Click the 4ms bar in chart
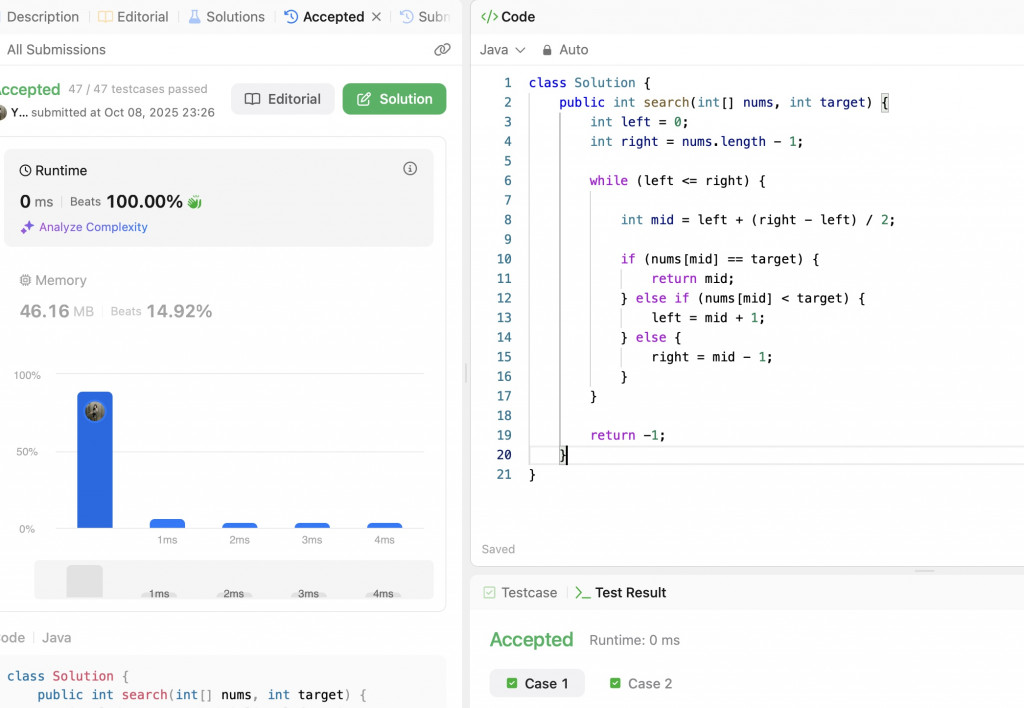Viewport: 1024px width, 708px height. click(x=385, y=525)
